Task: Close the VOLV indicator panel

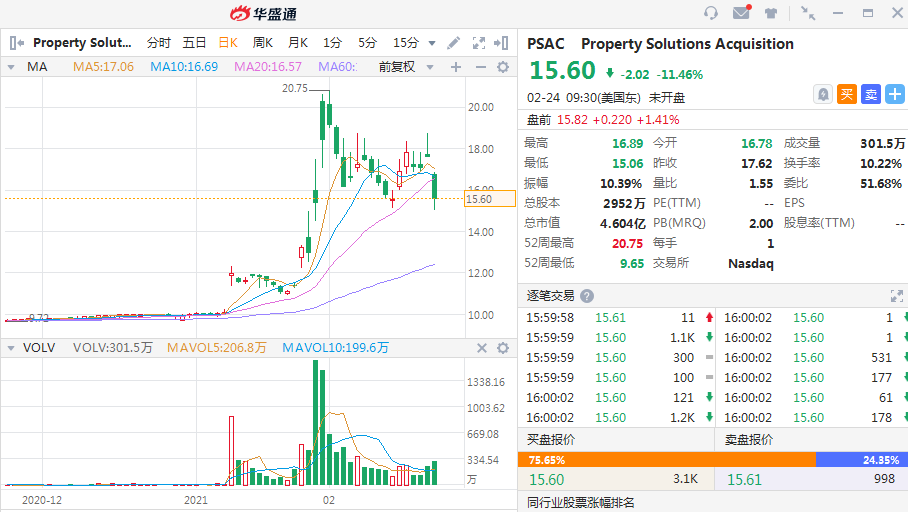Action: click(x=481, y=348)
